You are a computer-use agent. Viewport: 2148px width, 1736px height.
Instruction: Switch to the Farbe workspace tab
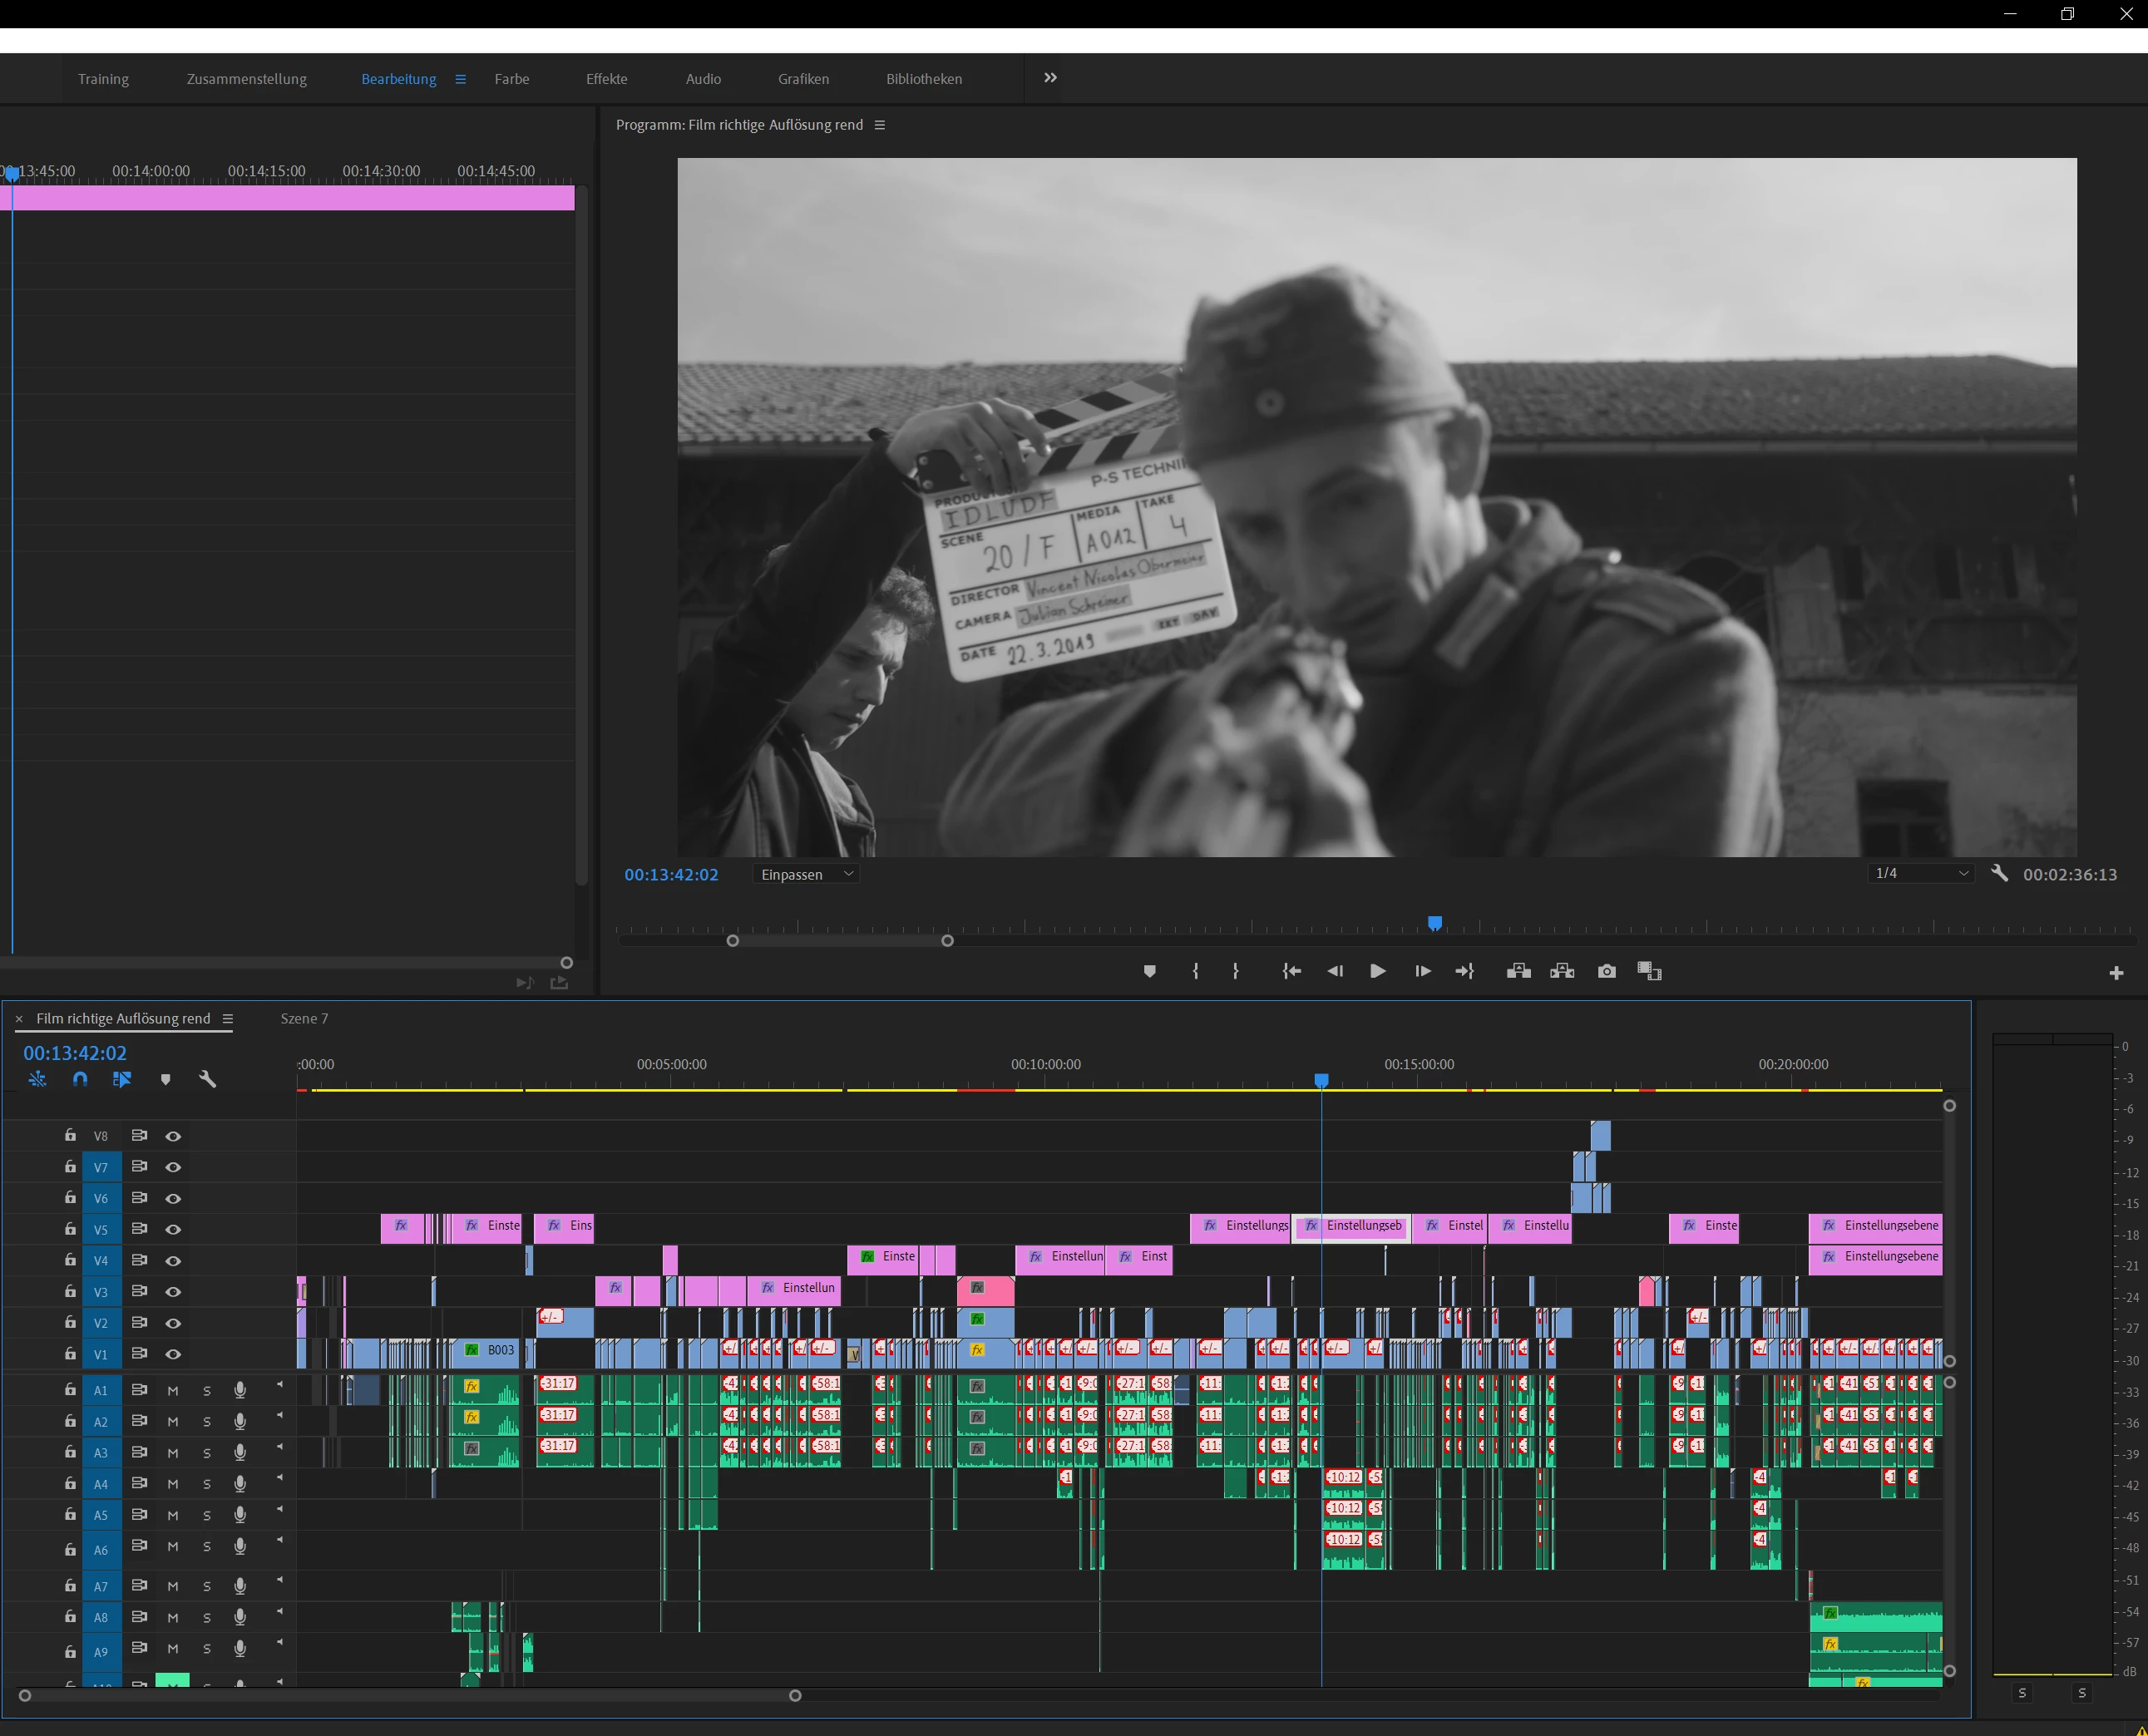click(511, 79)
